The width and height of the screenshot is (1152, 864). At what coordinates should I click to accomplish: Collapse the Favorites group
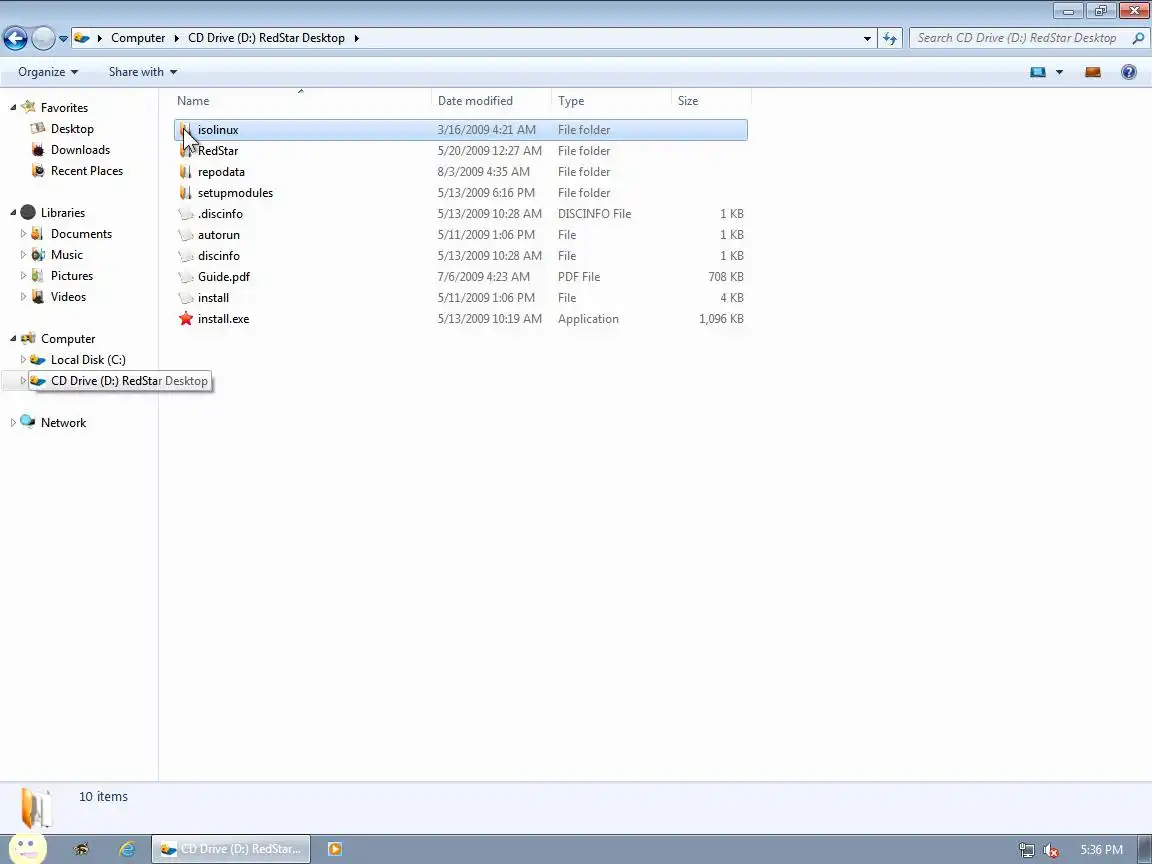tap(13, 107)
